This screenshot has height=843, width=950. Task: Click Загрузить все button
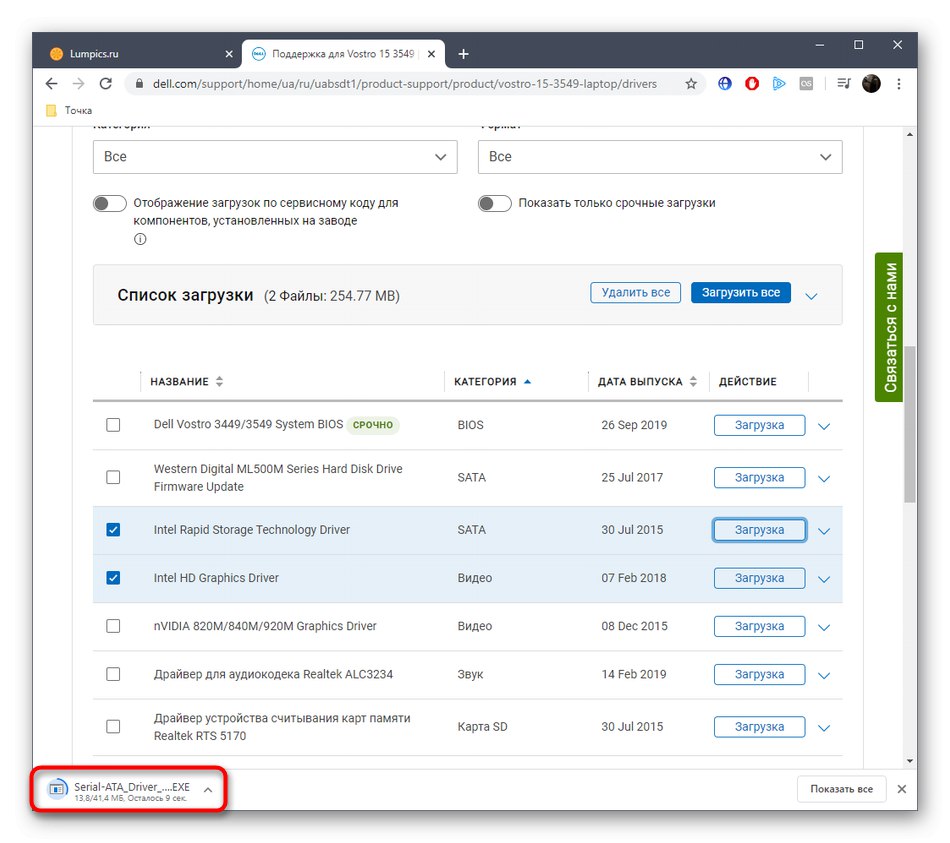740,293
